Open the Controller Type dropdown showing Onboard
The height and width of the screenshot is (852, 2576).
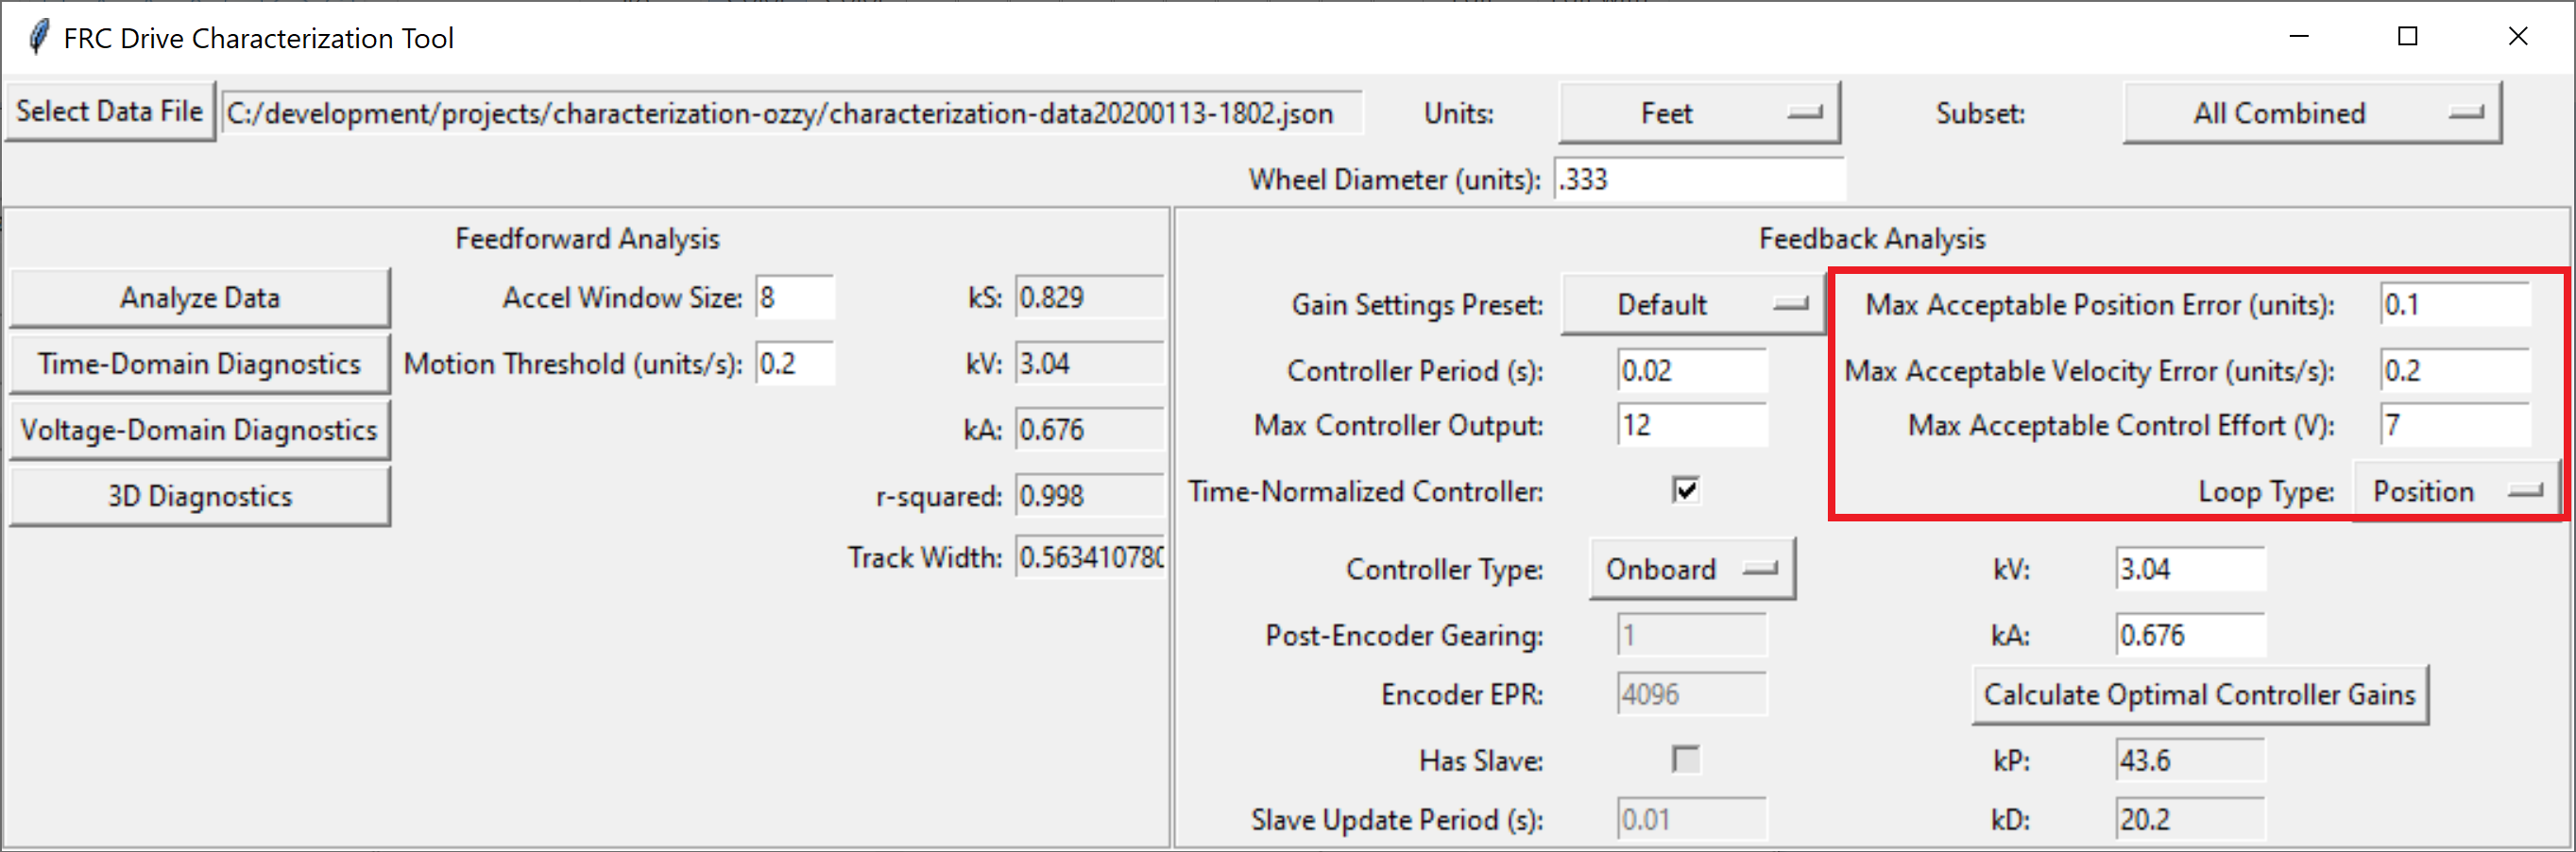tap(1691, 569)
